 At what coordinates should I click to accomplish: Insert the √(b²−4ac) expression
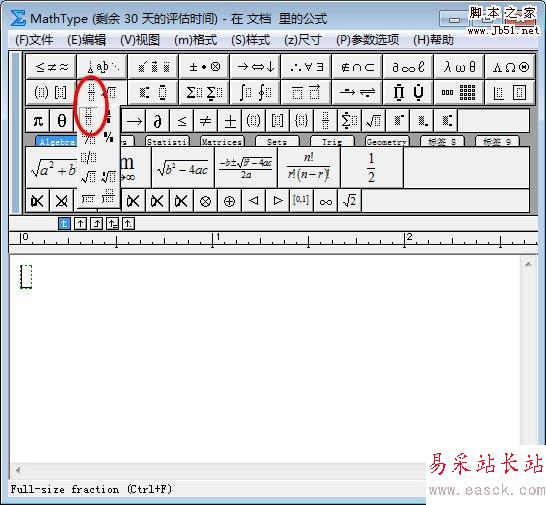183,168
